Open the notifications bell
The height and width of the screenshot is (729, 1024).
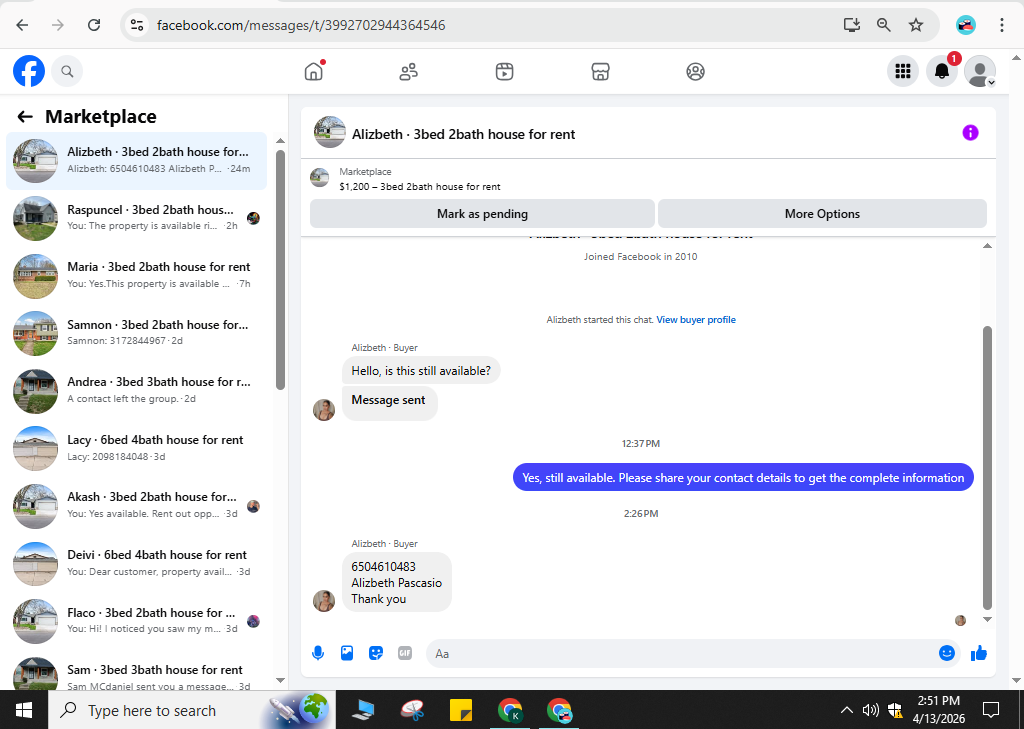pyautogui.click(x=942, y=71)
